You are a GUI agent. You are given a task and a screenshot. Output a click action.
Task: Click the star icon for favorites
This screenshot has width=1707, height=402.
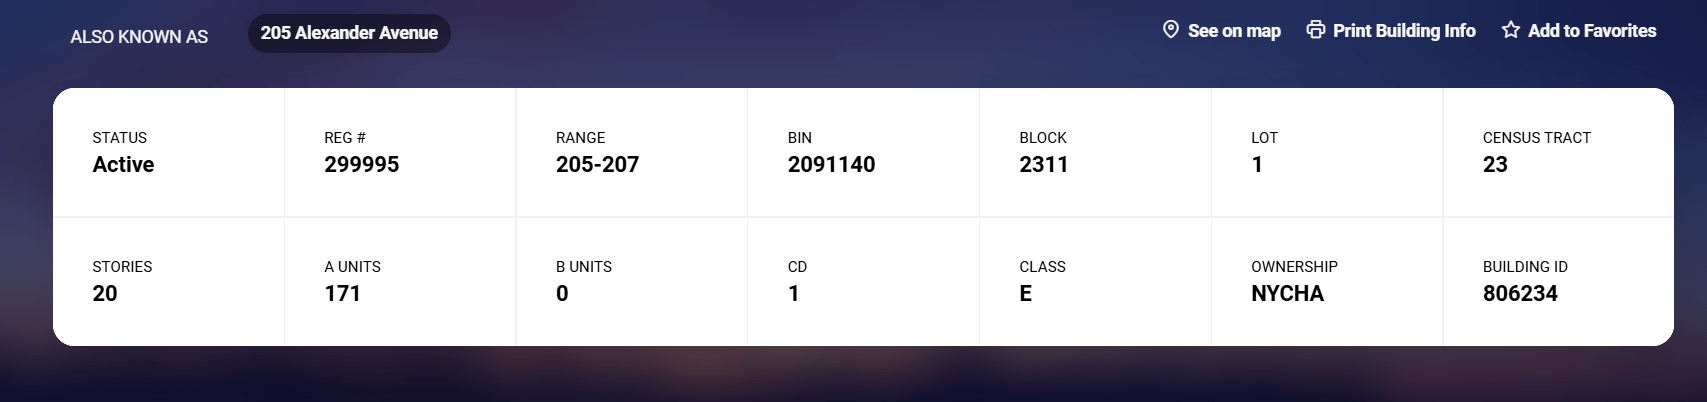pos(1511,30)
